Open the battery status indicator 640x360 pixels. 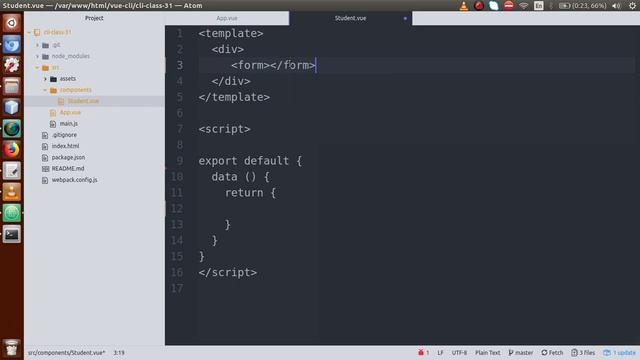click(582, 6)
